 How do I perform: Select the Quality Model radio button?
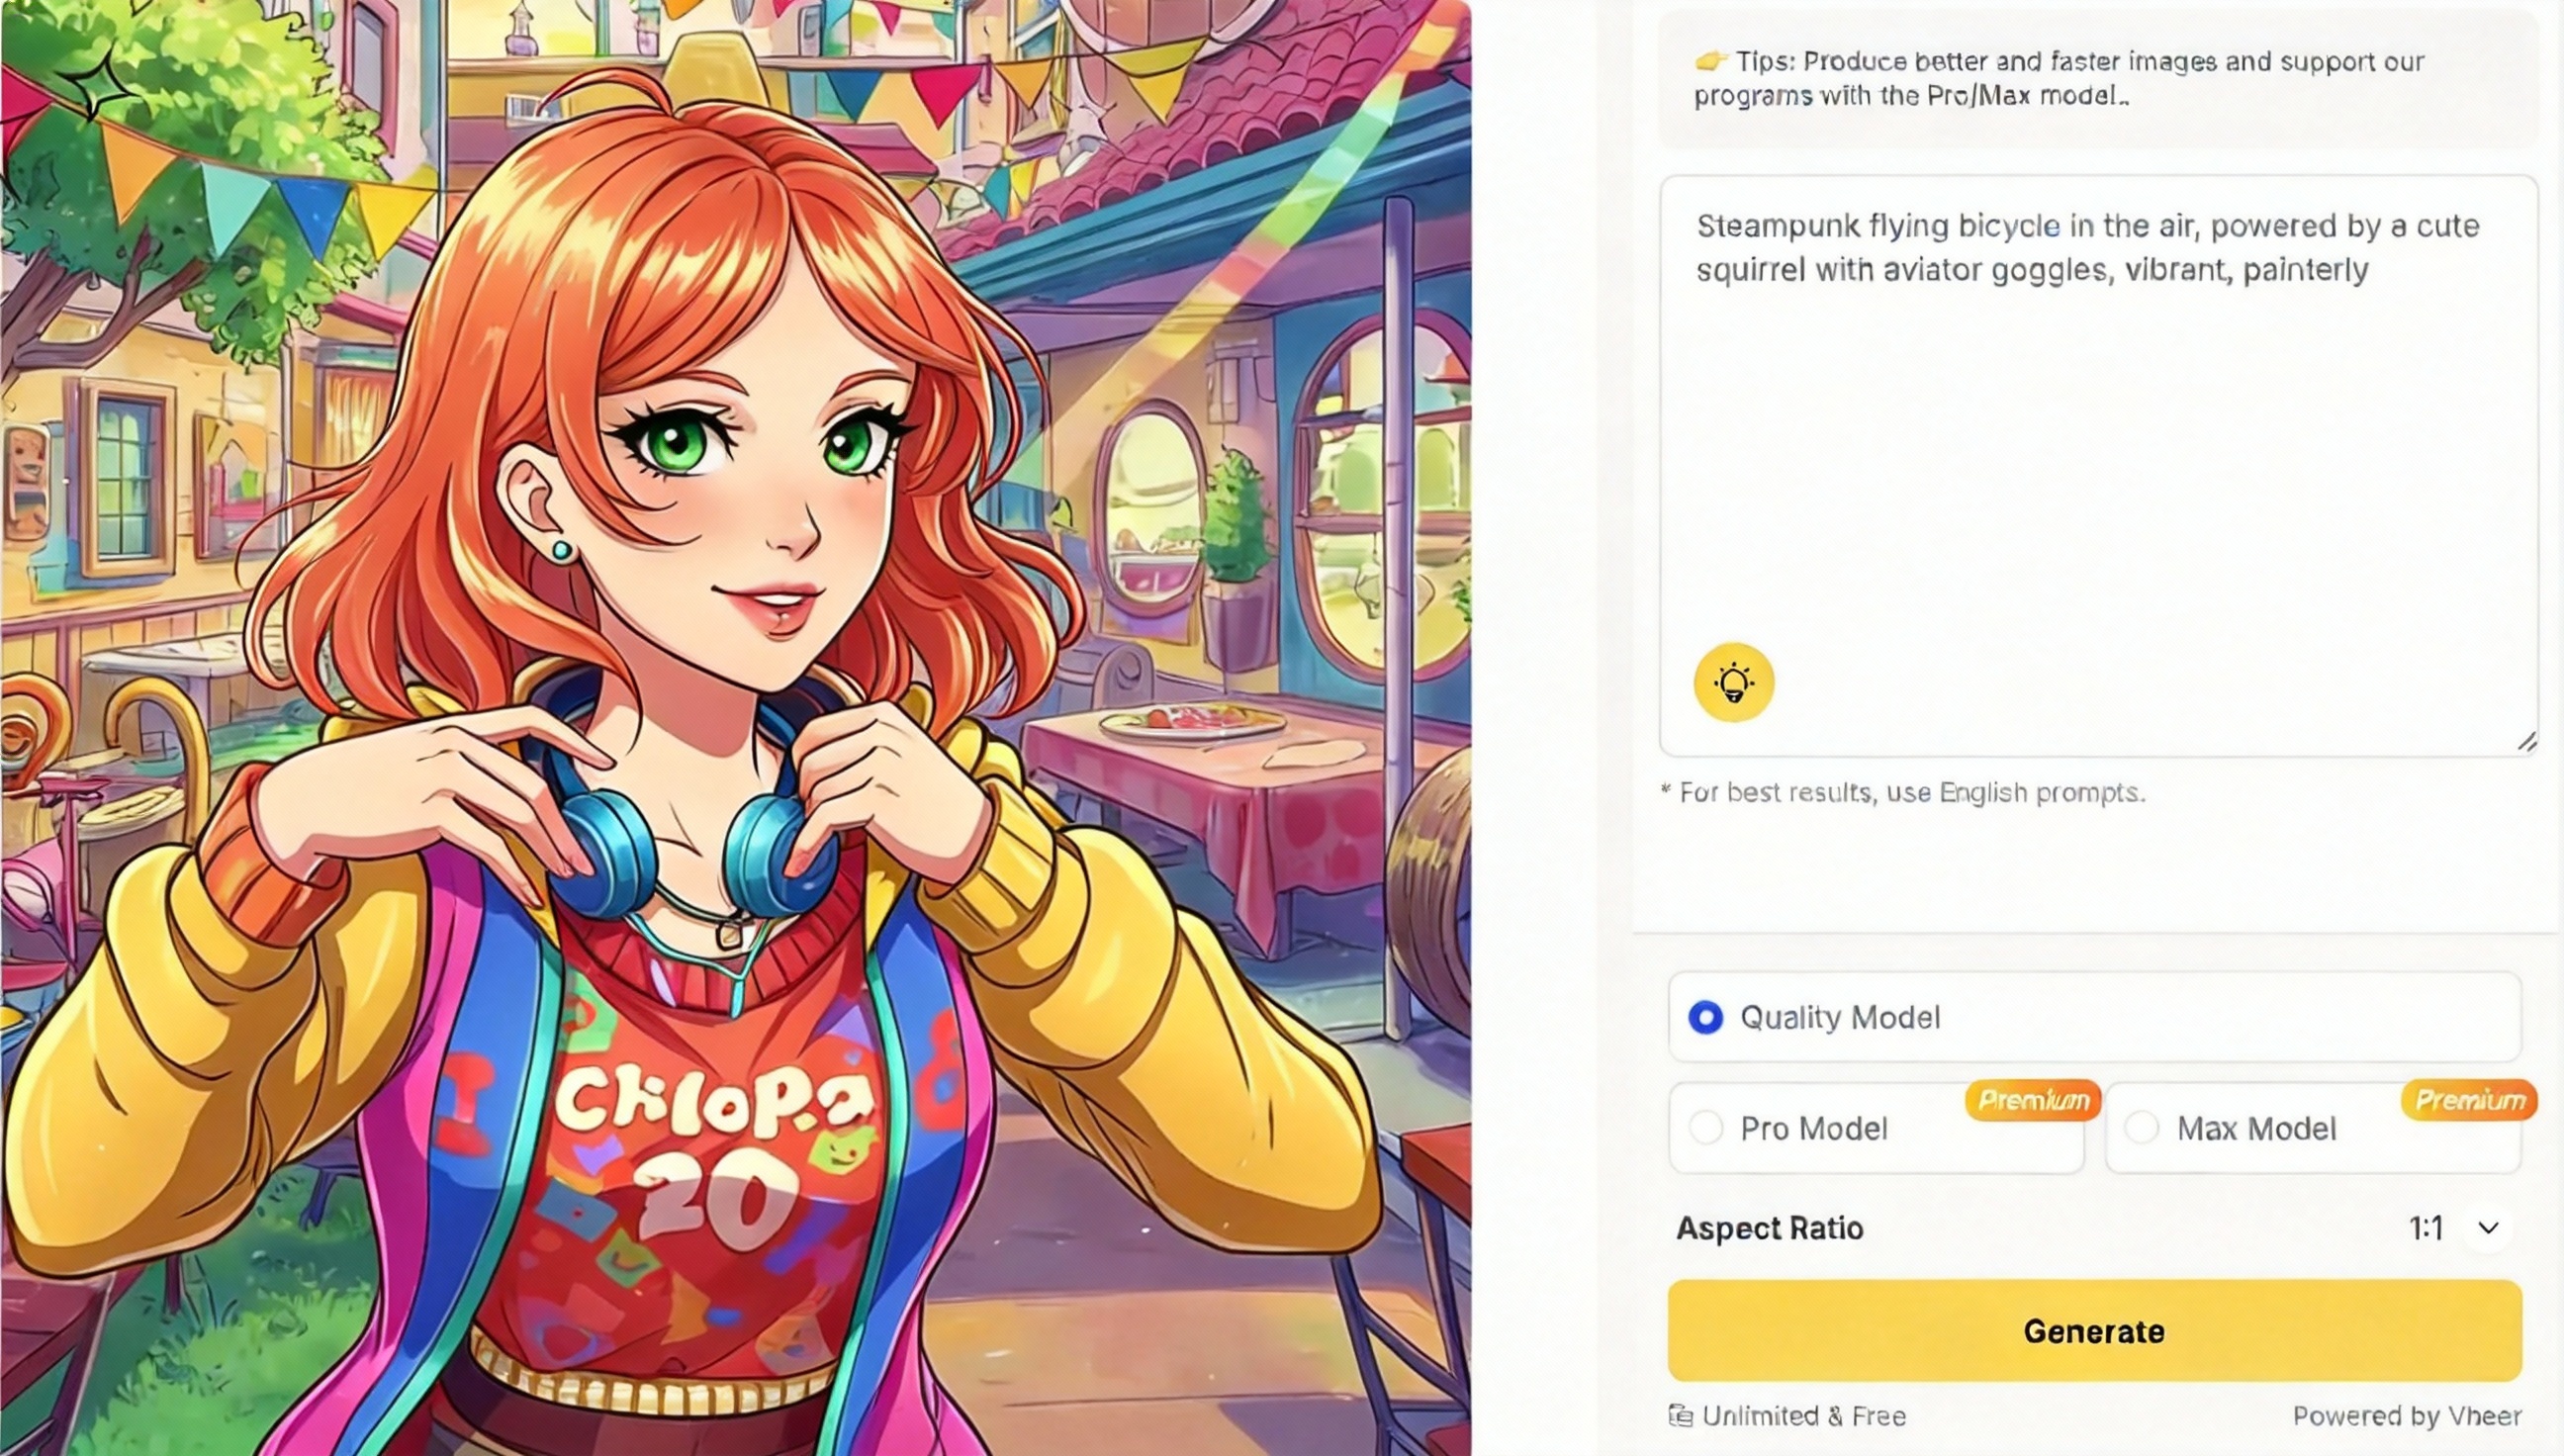1706,1018
